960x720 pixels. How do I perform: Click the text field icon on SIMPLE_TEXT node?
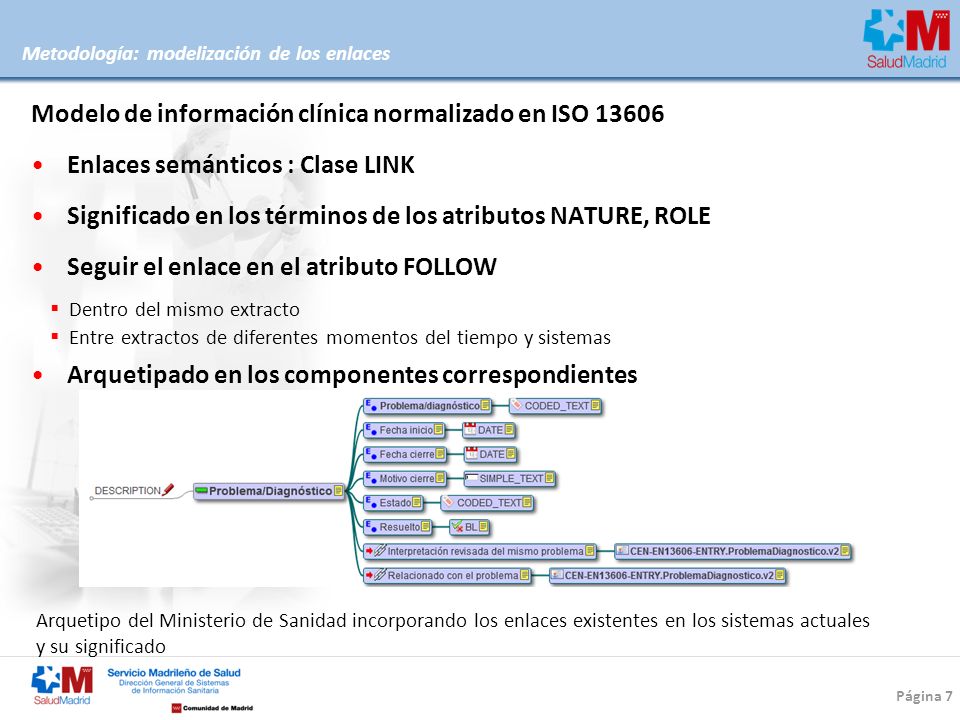(x=471, y=478)
